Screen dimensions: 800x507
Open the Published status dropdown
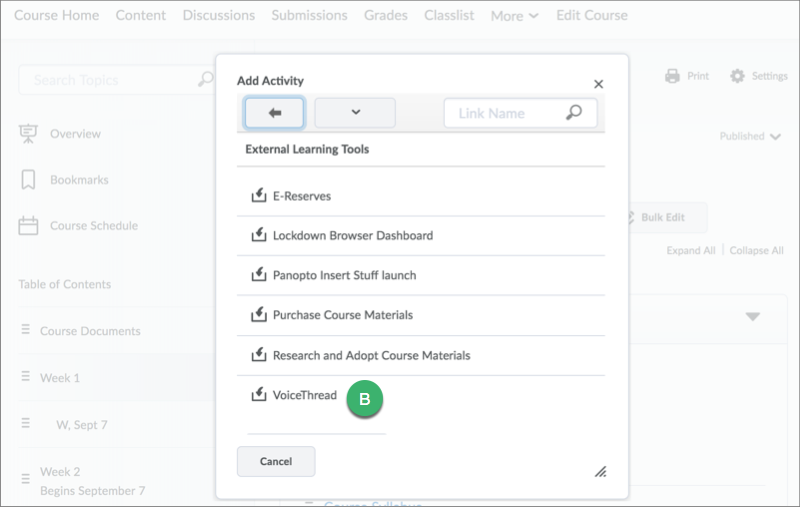point(750,136)
